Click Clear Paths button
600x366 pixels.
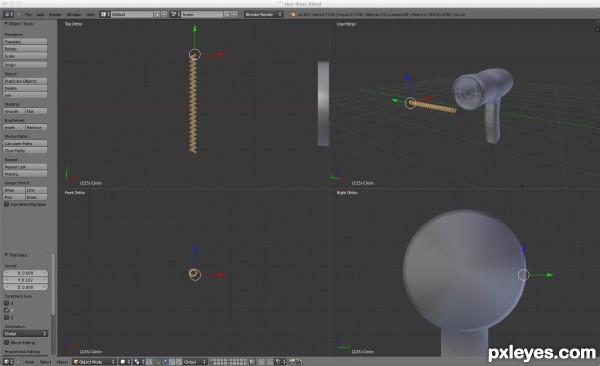25,150
